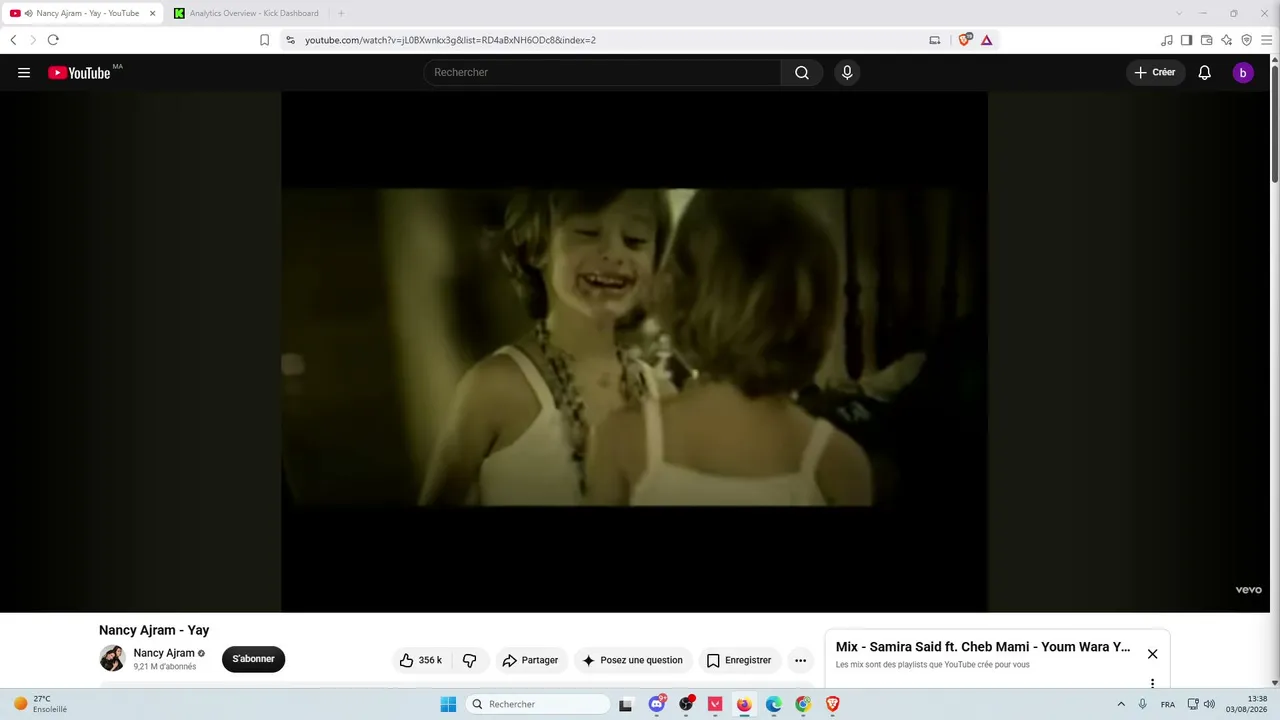This screenshot has height=720, width=1280.
Task: Expand the tab search dropdown arrow
Action: pos(1179,13)
